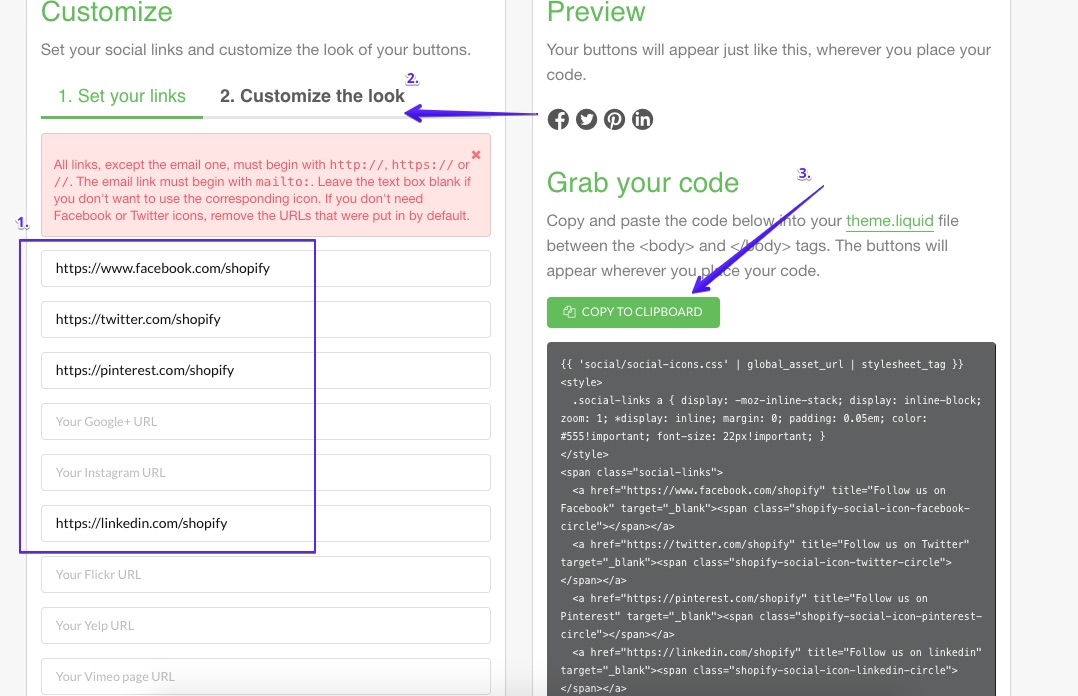Click the Twitter preview icon

pos(586,120)
